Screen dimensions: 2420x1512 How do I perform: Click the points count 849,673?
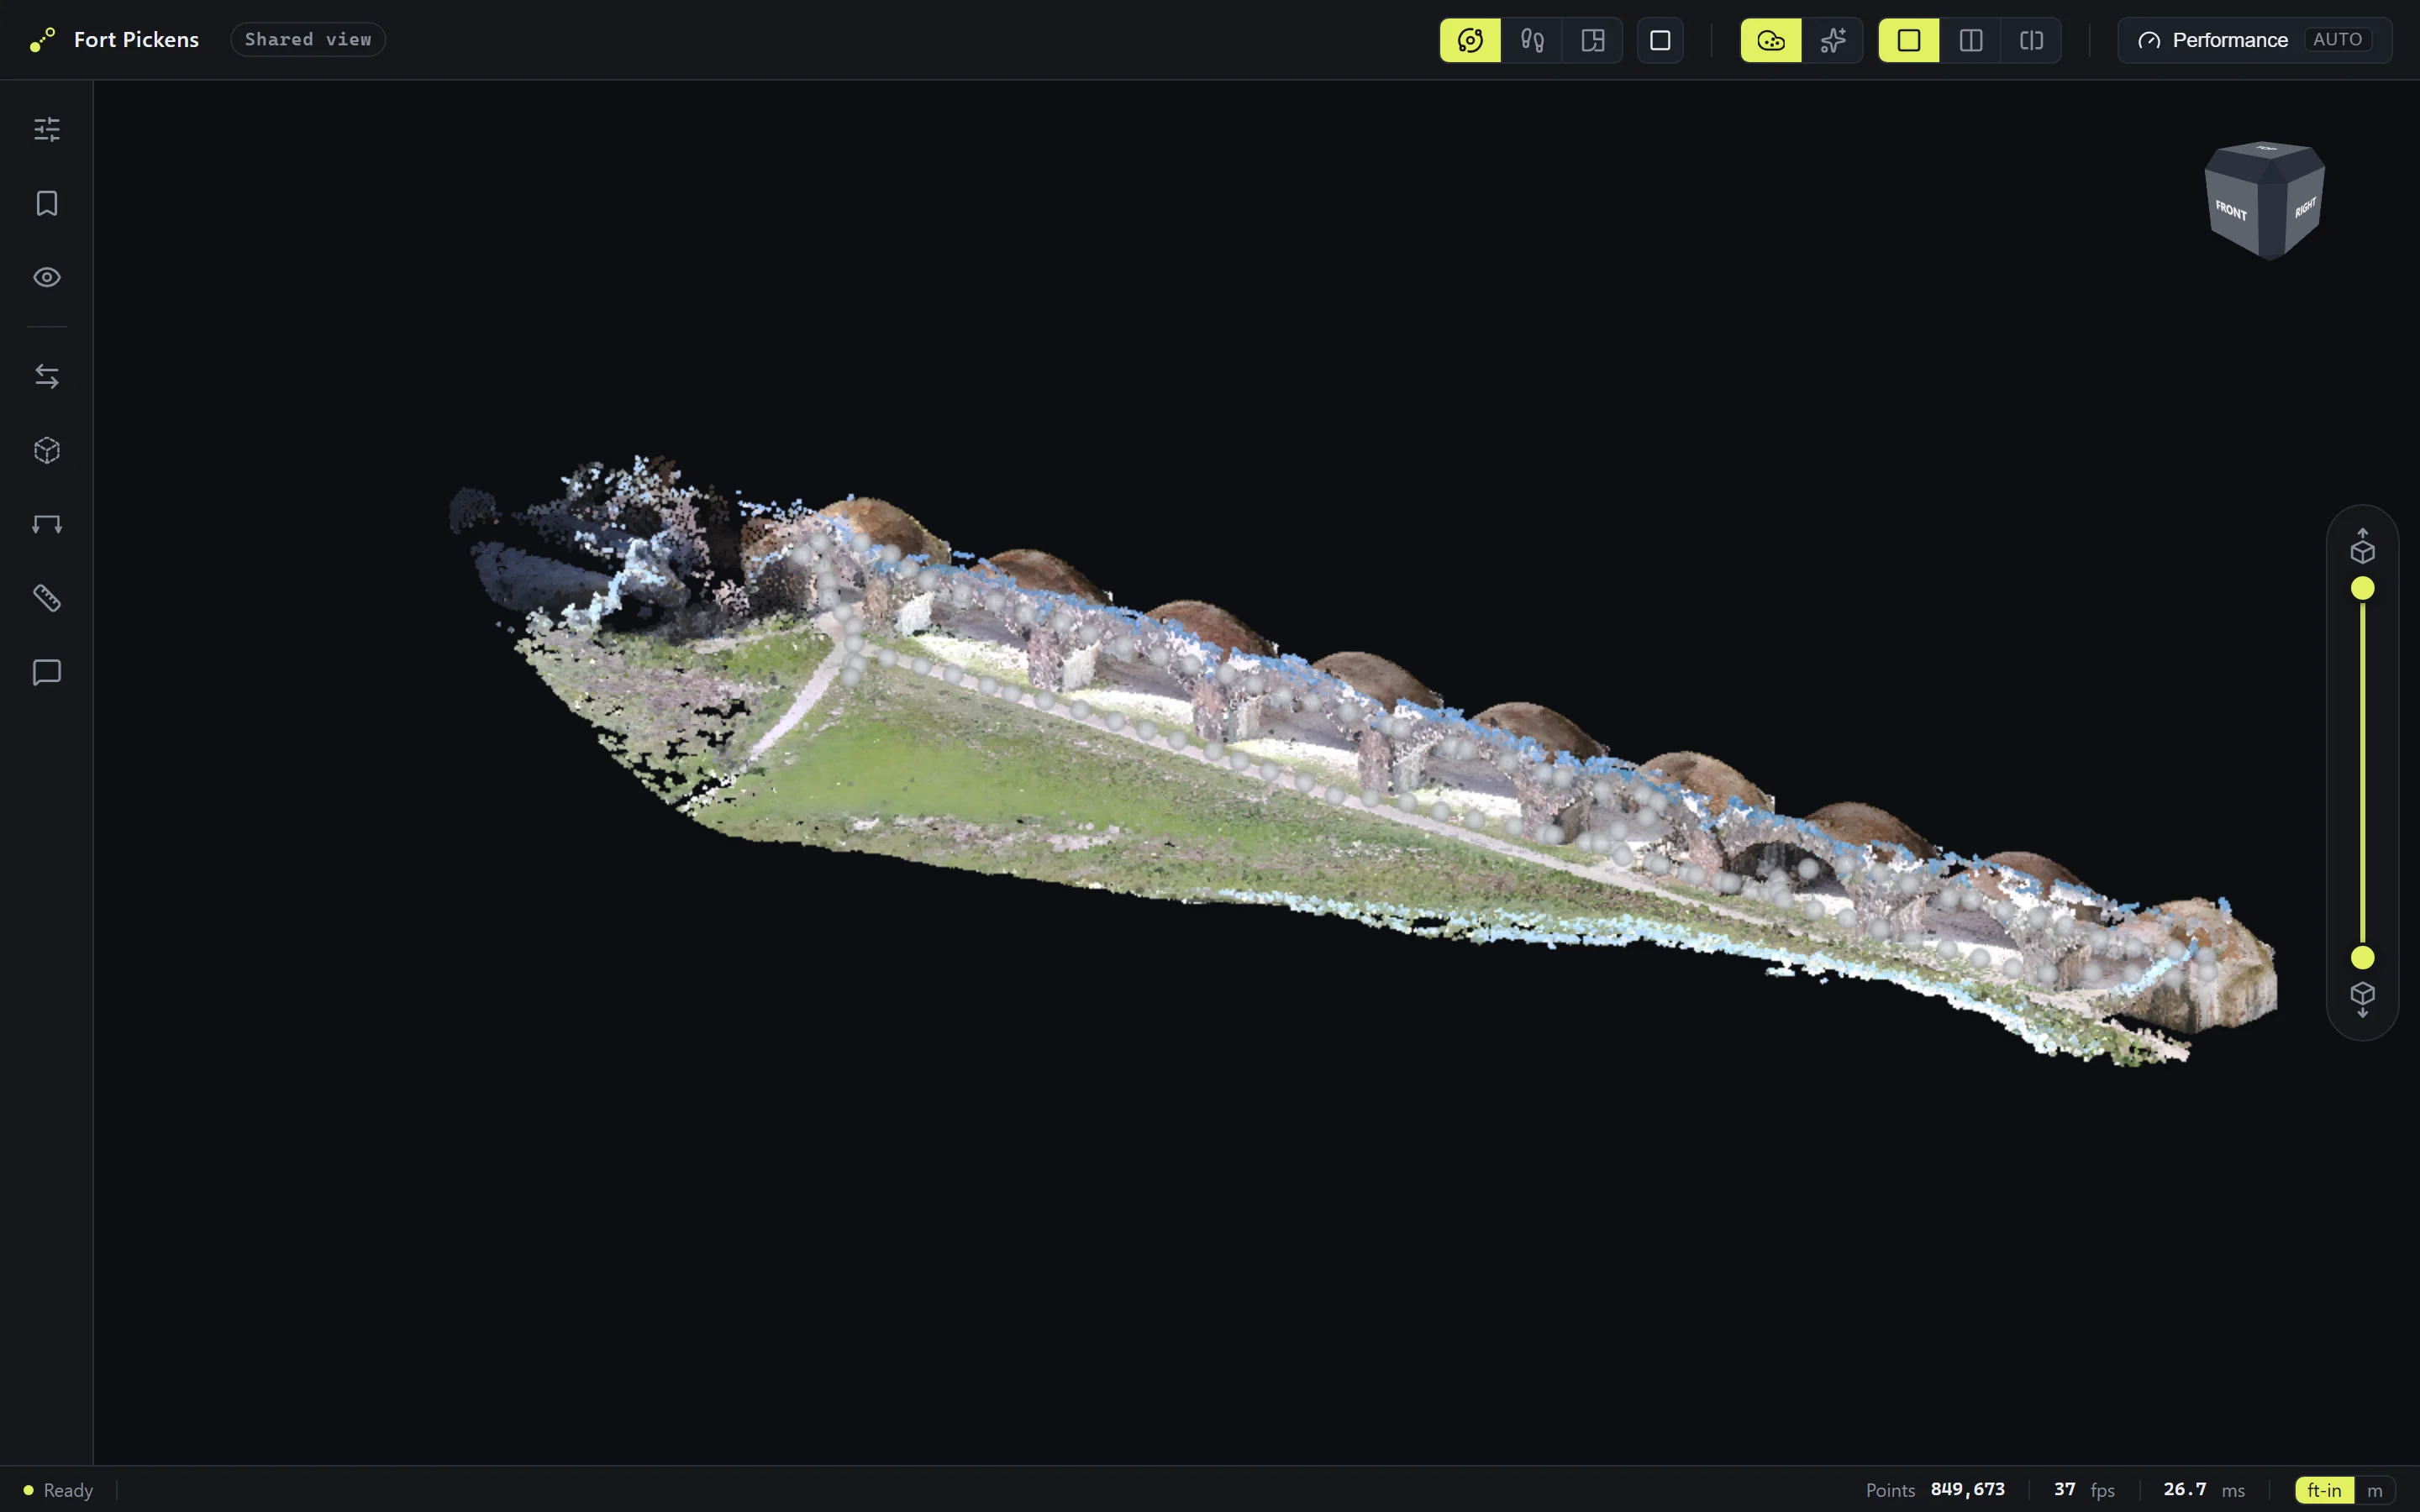pyautogui.click(x=1967, y=1489)
